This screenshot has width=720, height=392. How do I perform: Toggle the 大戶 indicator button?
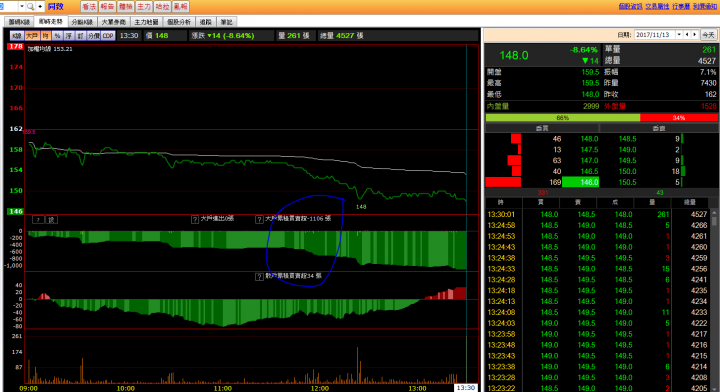[x=32, y=35]
